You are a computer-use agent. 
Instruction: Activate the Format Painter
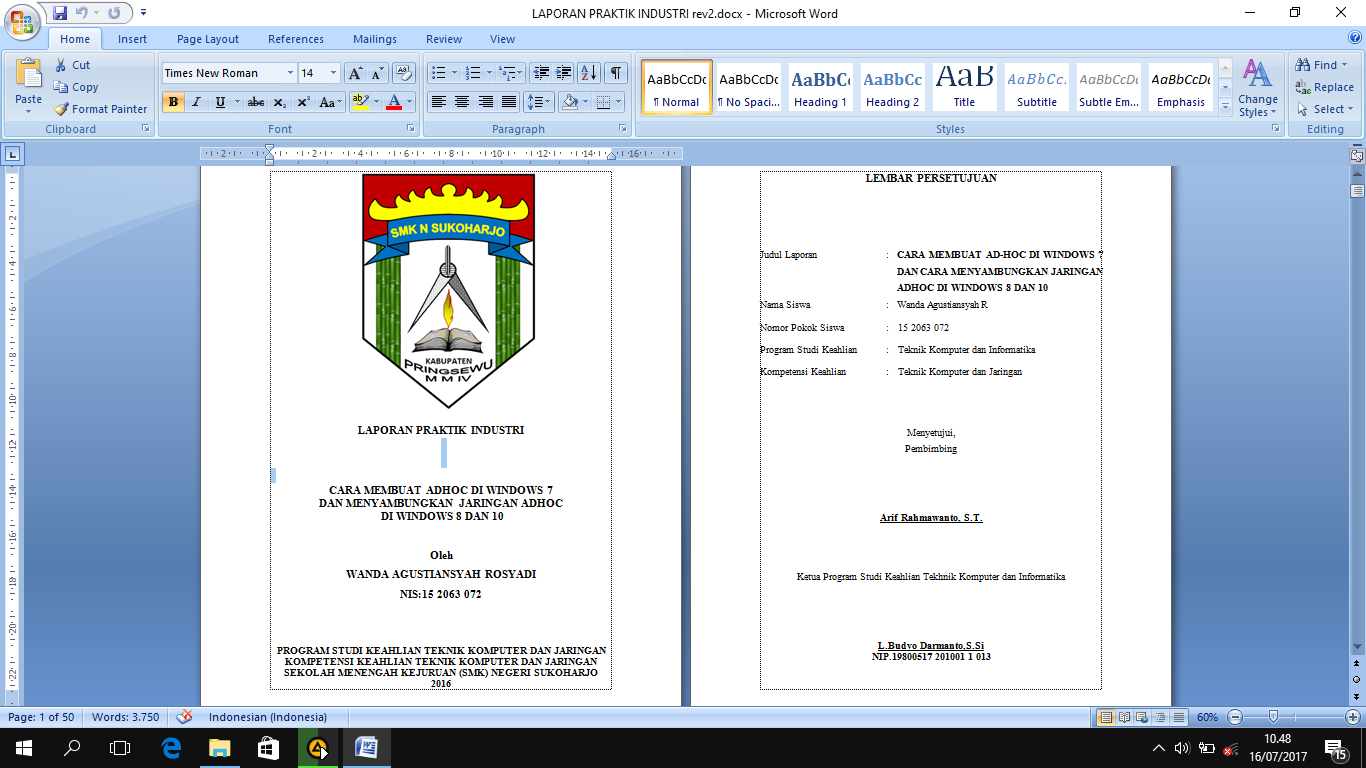100,109
